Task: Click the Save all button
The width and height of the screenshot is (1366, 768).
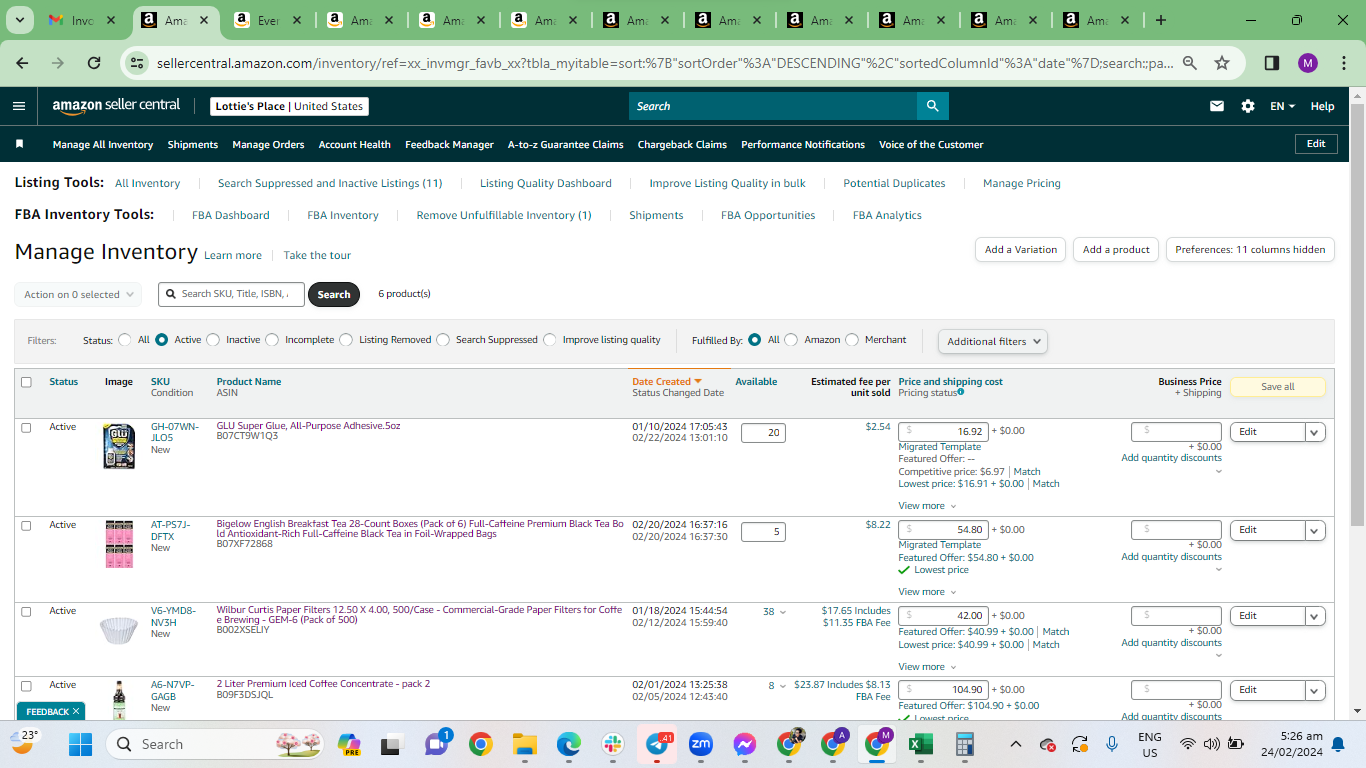Action: pos(1278,387)
